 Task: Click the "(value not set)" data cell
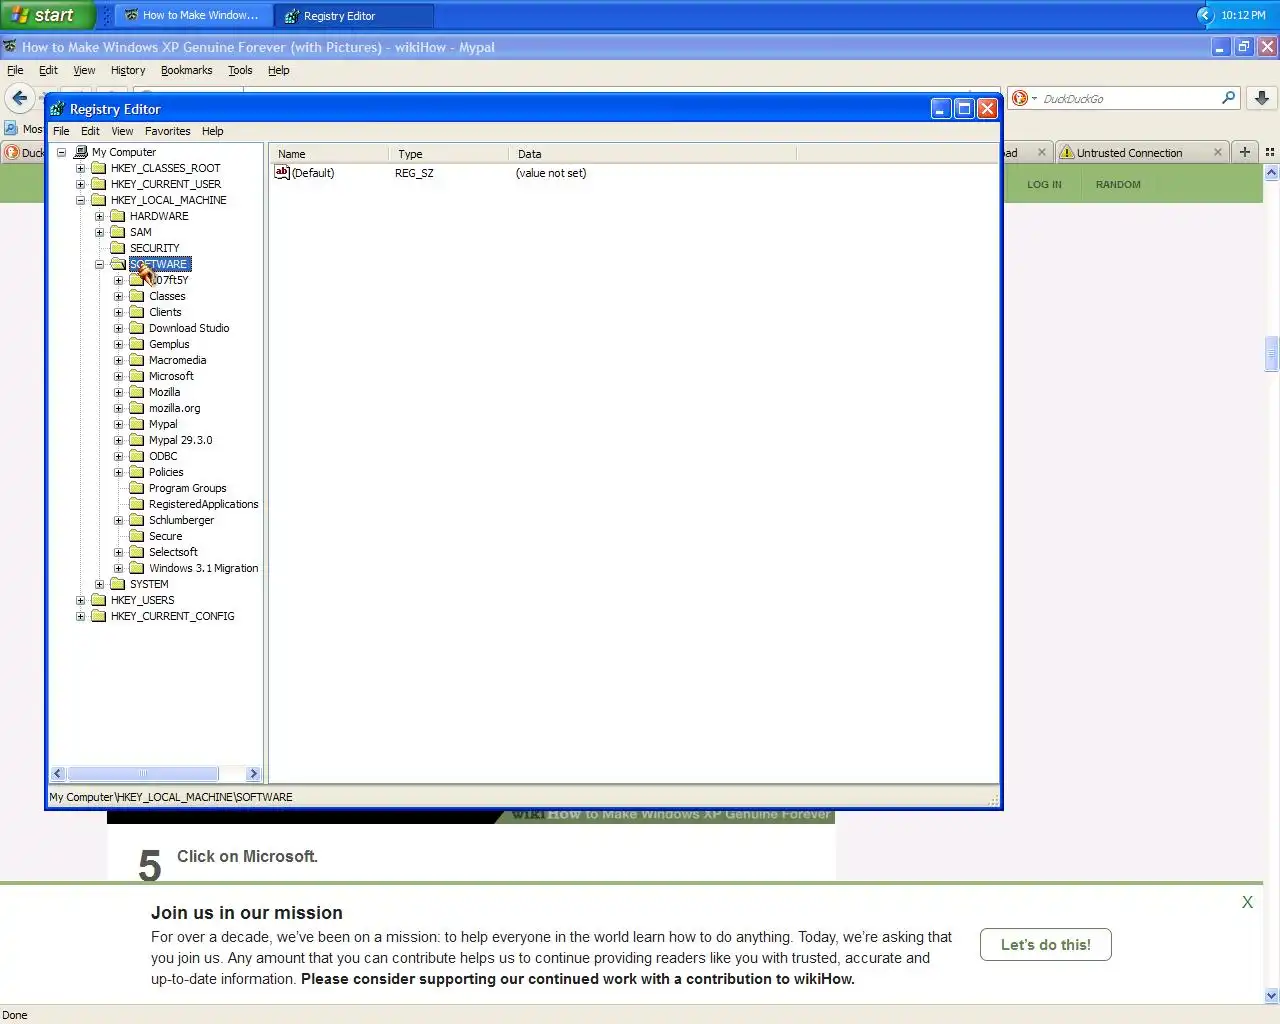point(551,173)
